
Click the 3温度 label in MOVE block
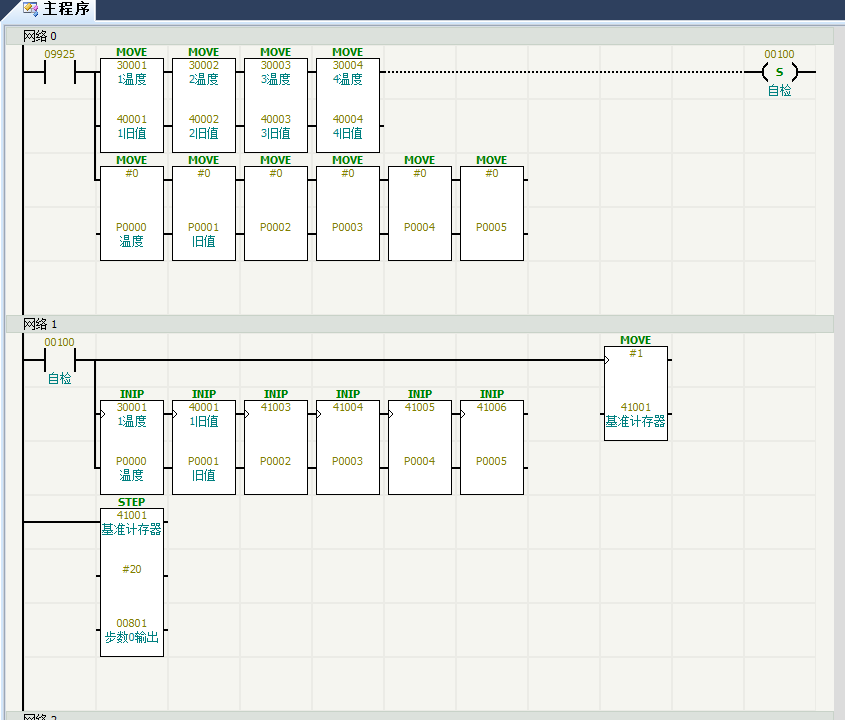[275, 79]
